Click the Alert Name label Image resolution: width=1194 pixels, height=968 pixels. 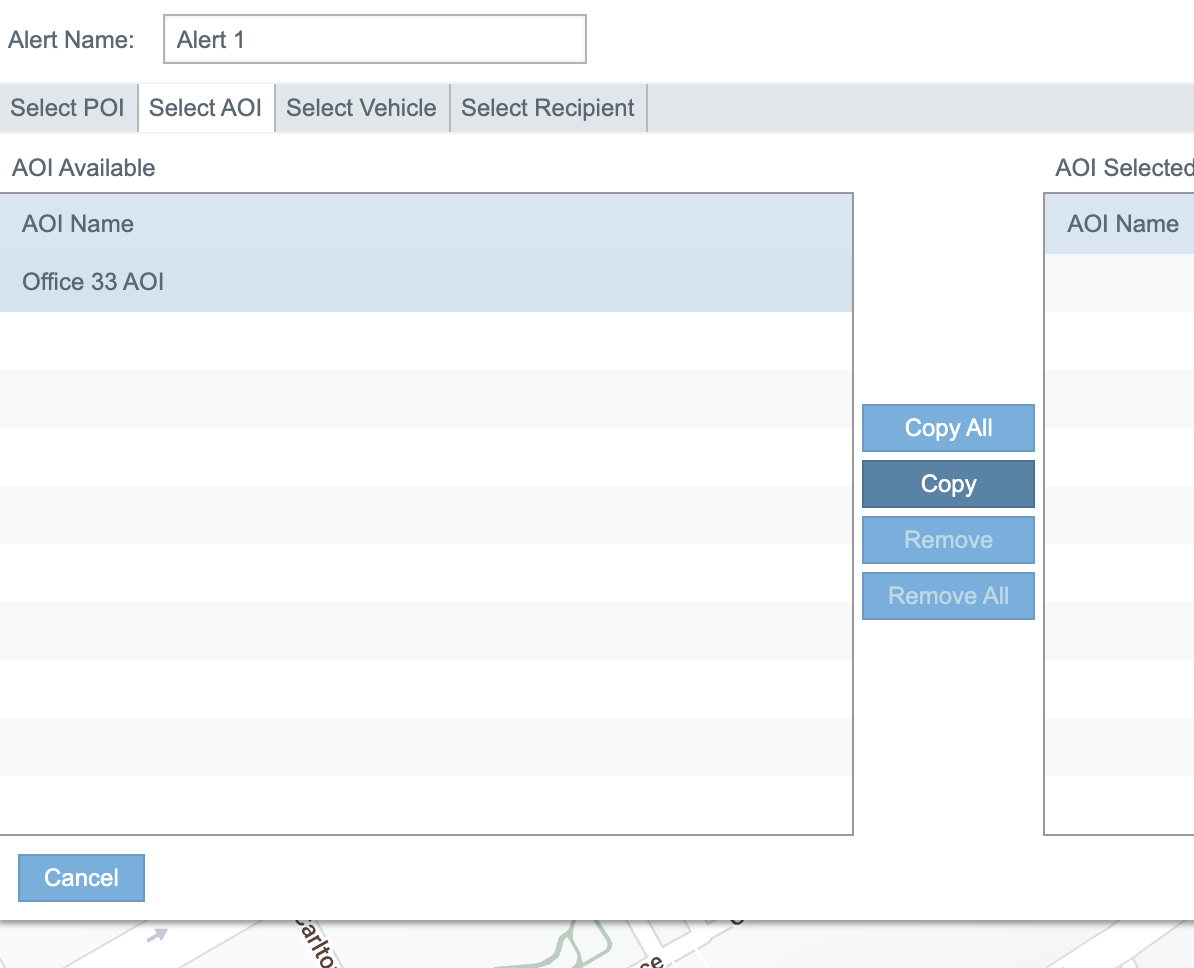click(x=71, y=40)
